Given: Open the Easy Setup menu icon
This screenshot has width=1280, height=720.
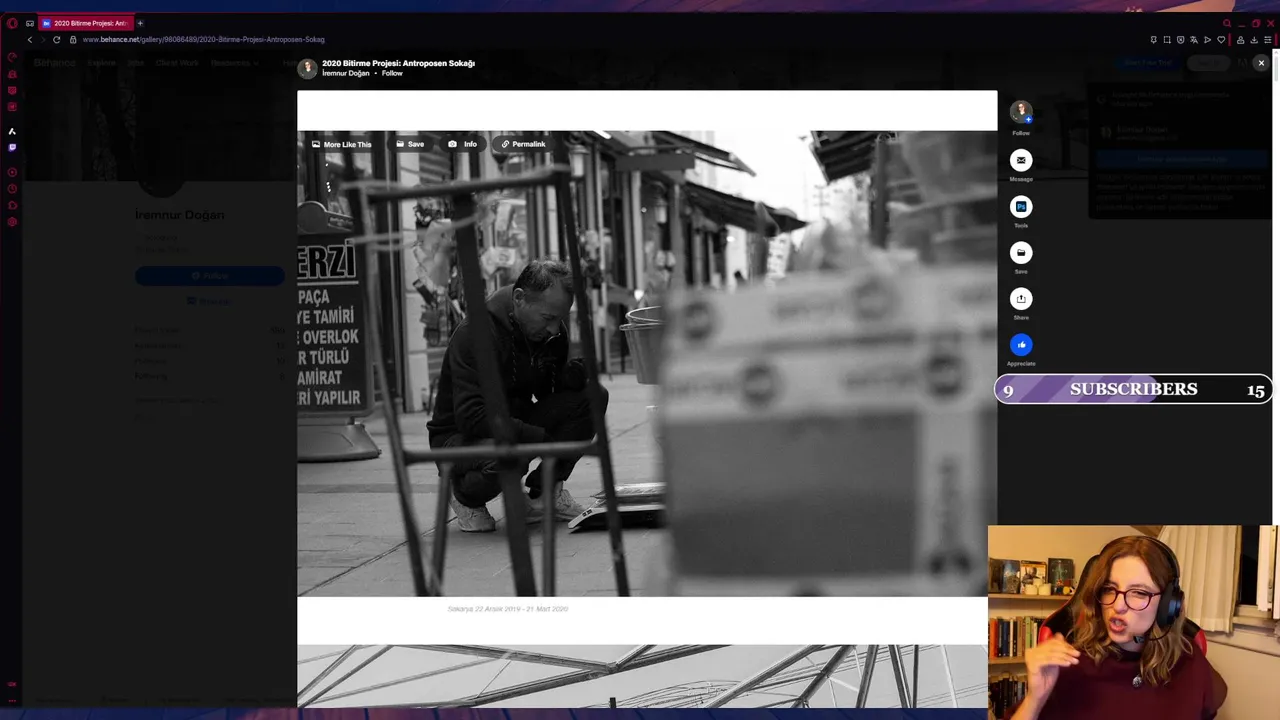Looking at the screenshot, I should [x=1268, y=40].
